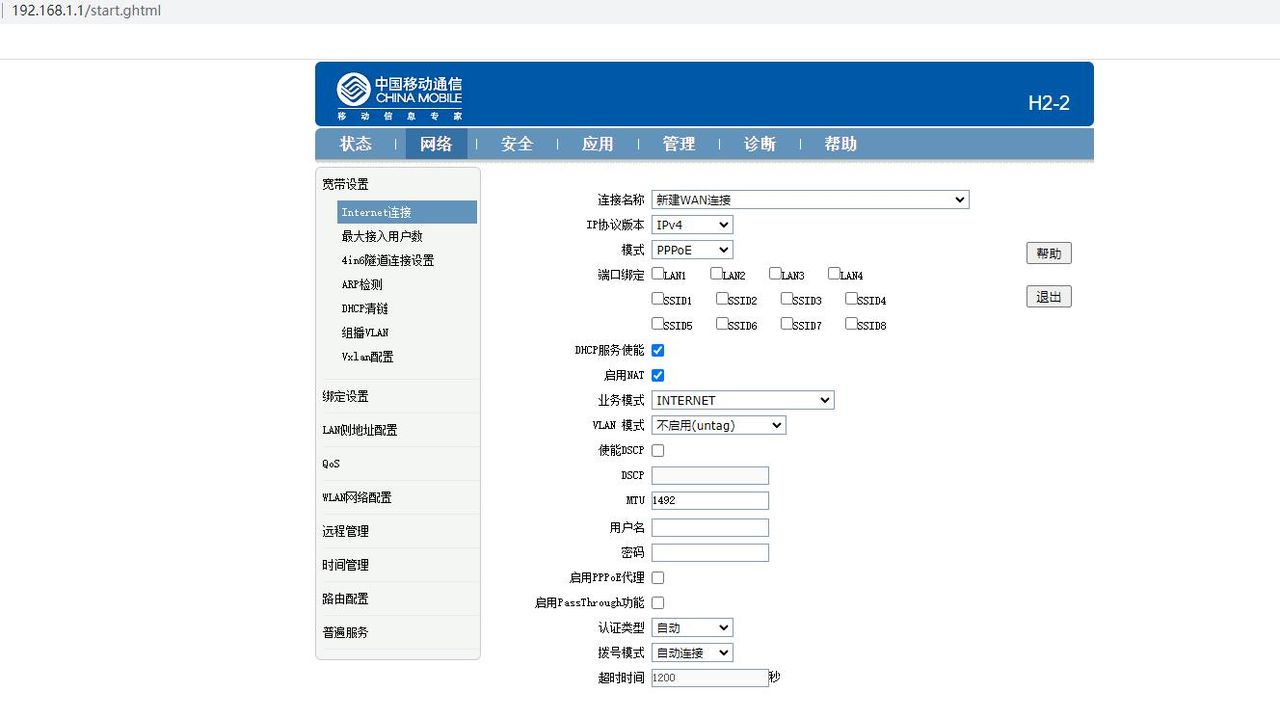1280x717 pixels.
Task: Expand 绑定设置 section
Action: (x=345, y=396)
